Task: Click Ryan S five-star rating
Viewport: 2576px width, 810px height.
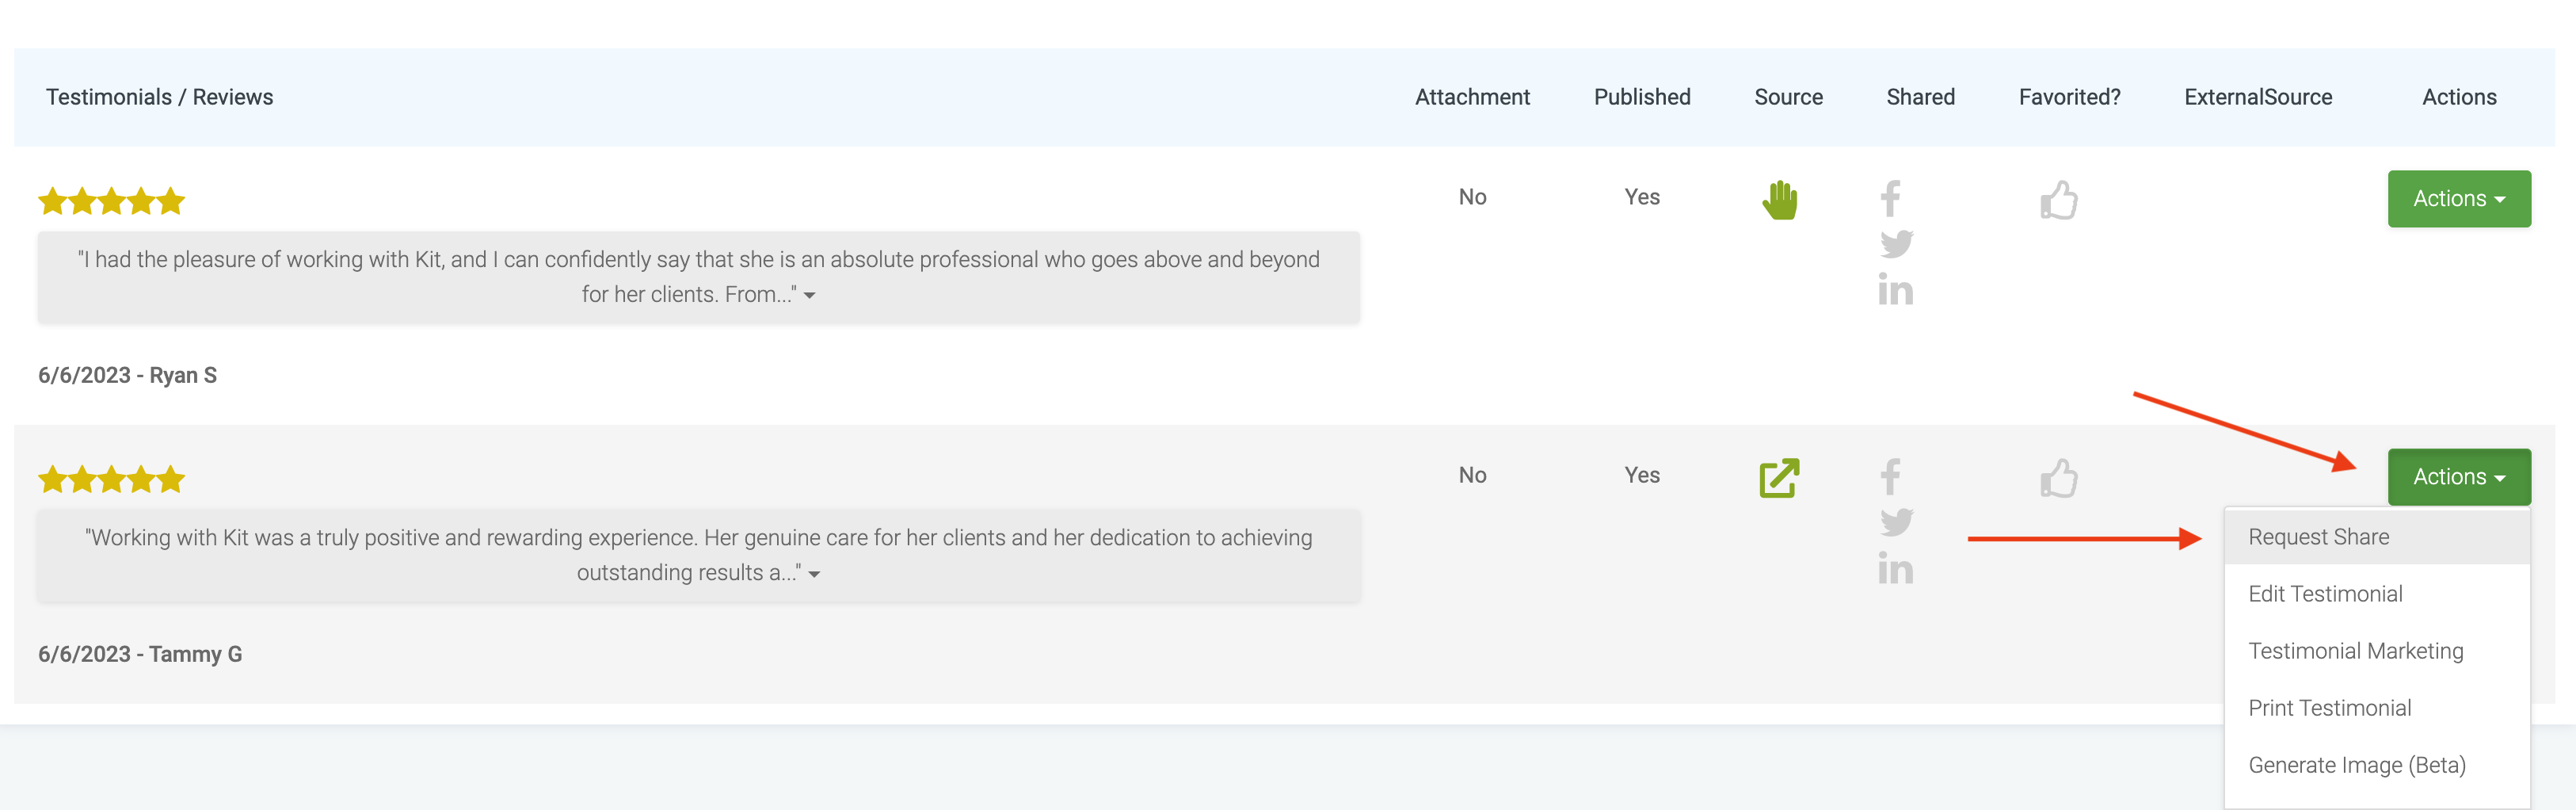Action: coord(111,202)
